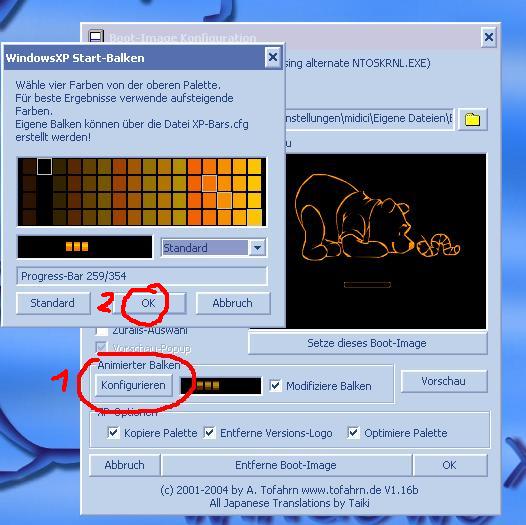526x525 pixels.
Task: Click the start-bar preview in the Start-Balken dialog
Action: click(85, 247)
